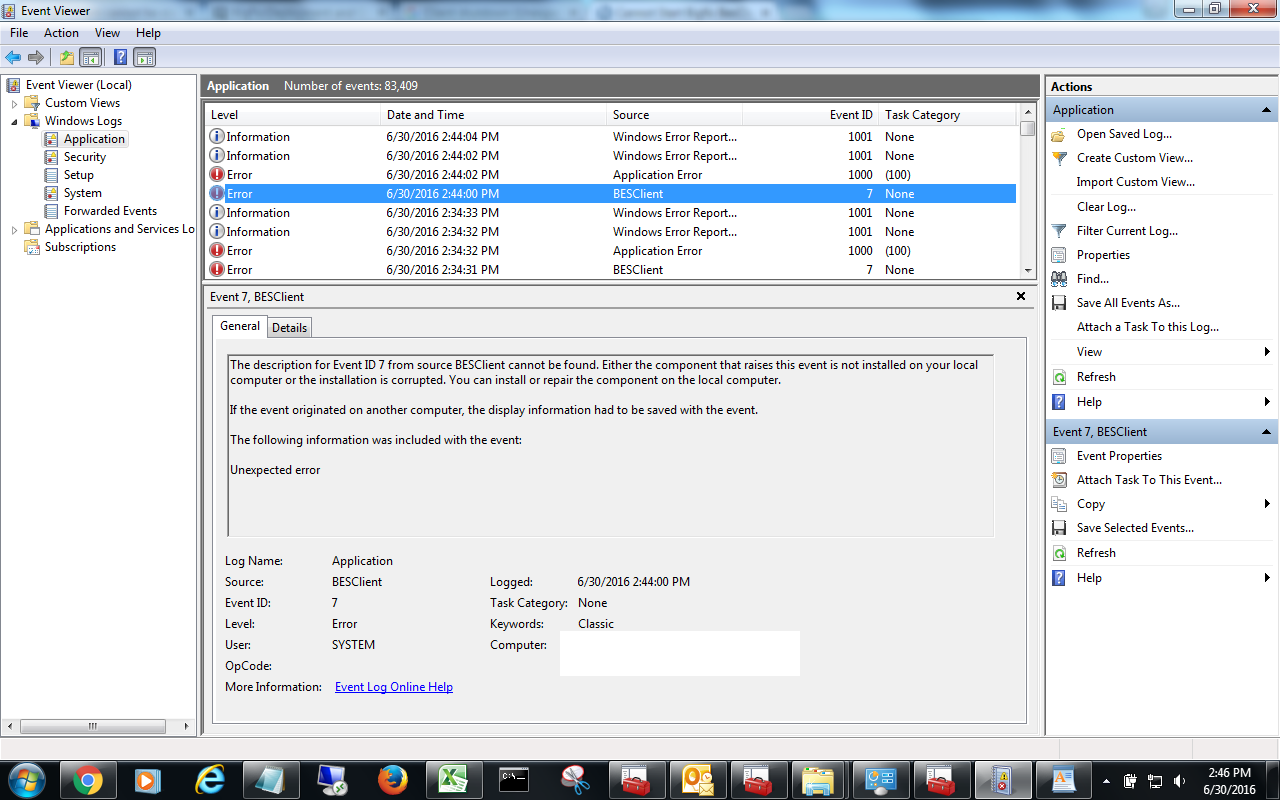
Task: Open Excel from taskbar
Action: pyautogui.click(x=455, y=780)
